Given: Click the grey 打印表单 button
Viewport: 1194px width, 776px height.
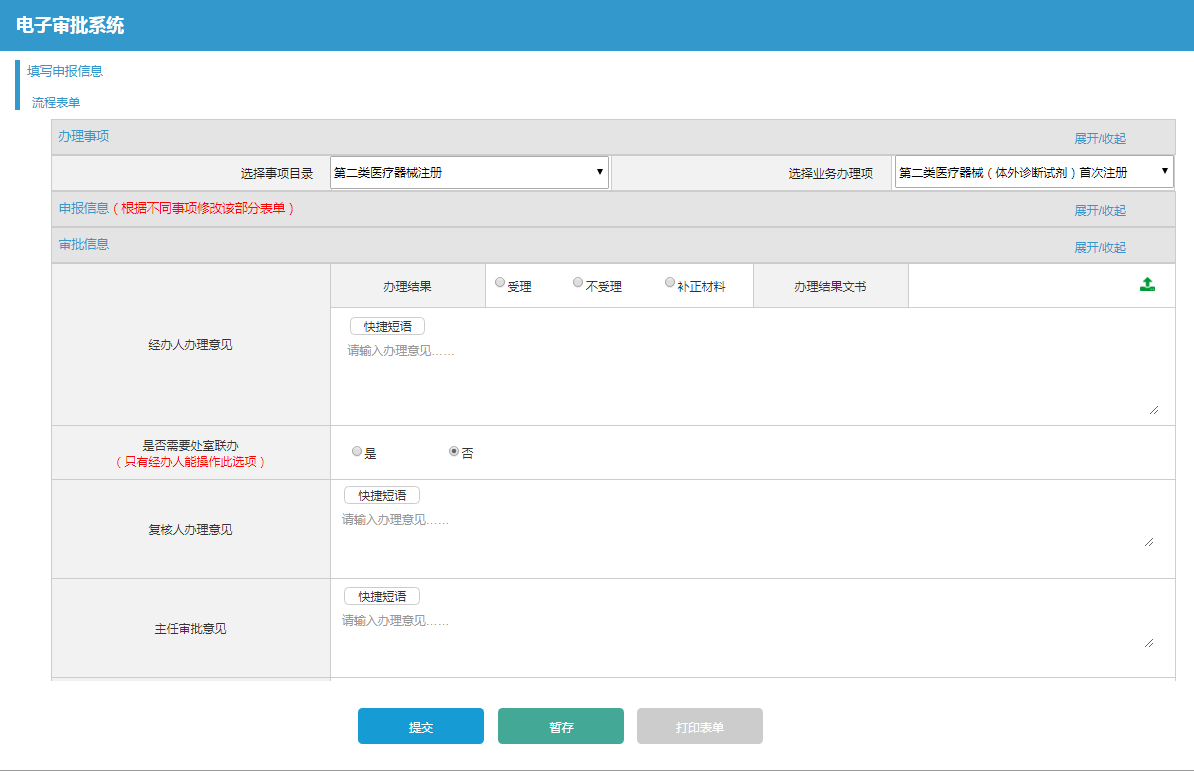Looking at the screenshot, I should tap(699, 727).
